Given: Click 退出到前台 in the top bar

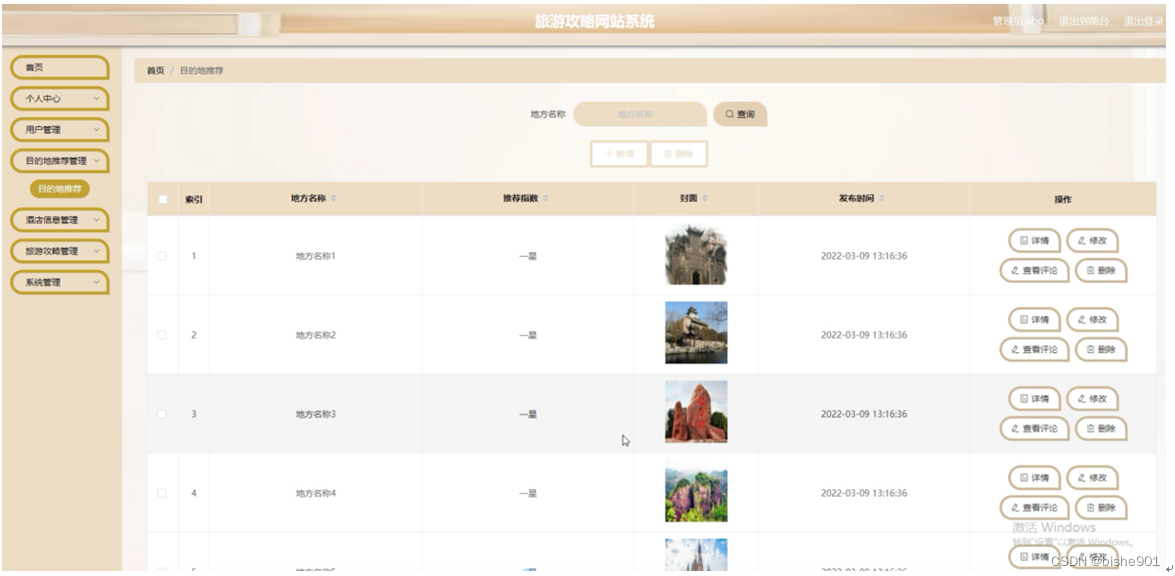Looking at the screenshot, I should click(1084, 21).
